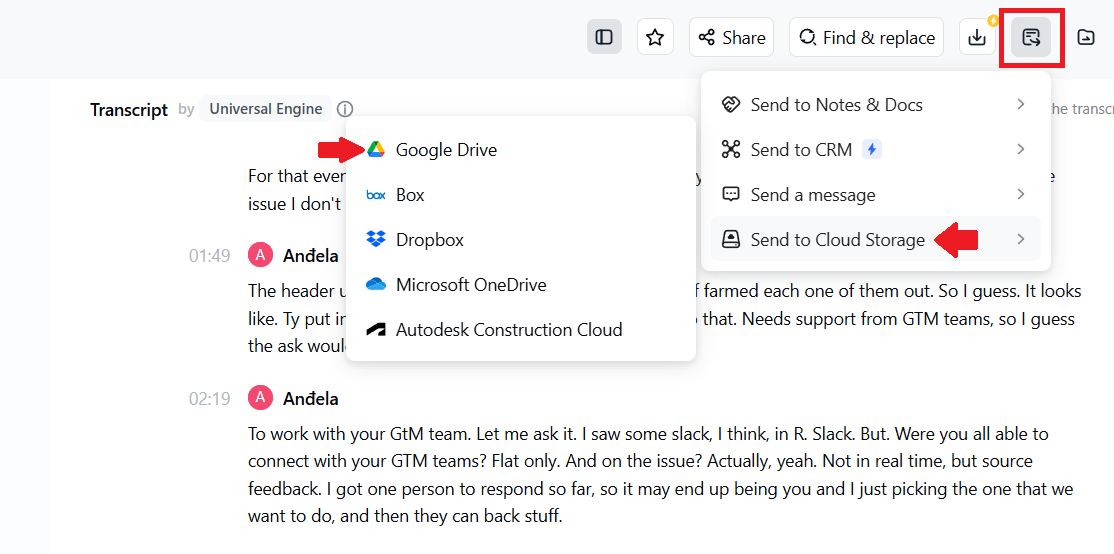Click Anđela's avatar at 01:49

click(x=260, y=256)
